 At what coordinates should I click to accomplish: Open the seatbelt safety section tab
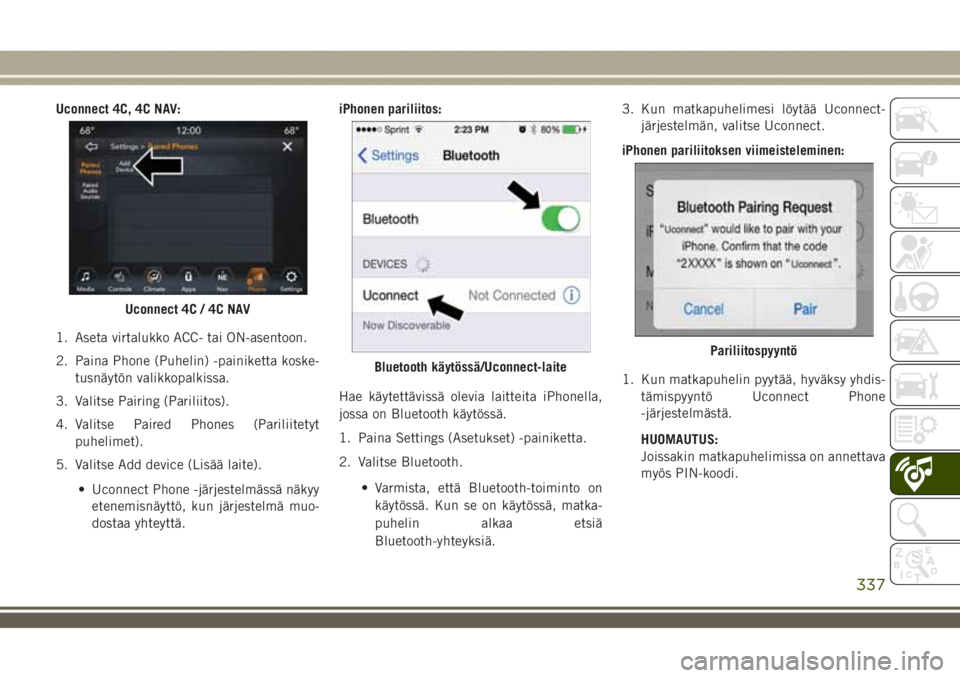(924, 252)
